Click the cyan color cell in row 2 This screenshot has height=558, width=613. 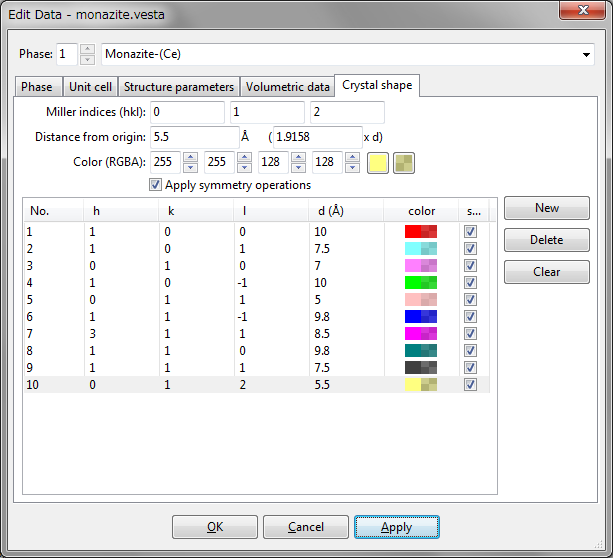coord(421,248)
